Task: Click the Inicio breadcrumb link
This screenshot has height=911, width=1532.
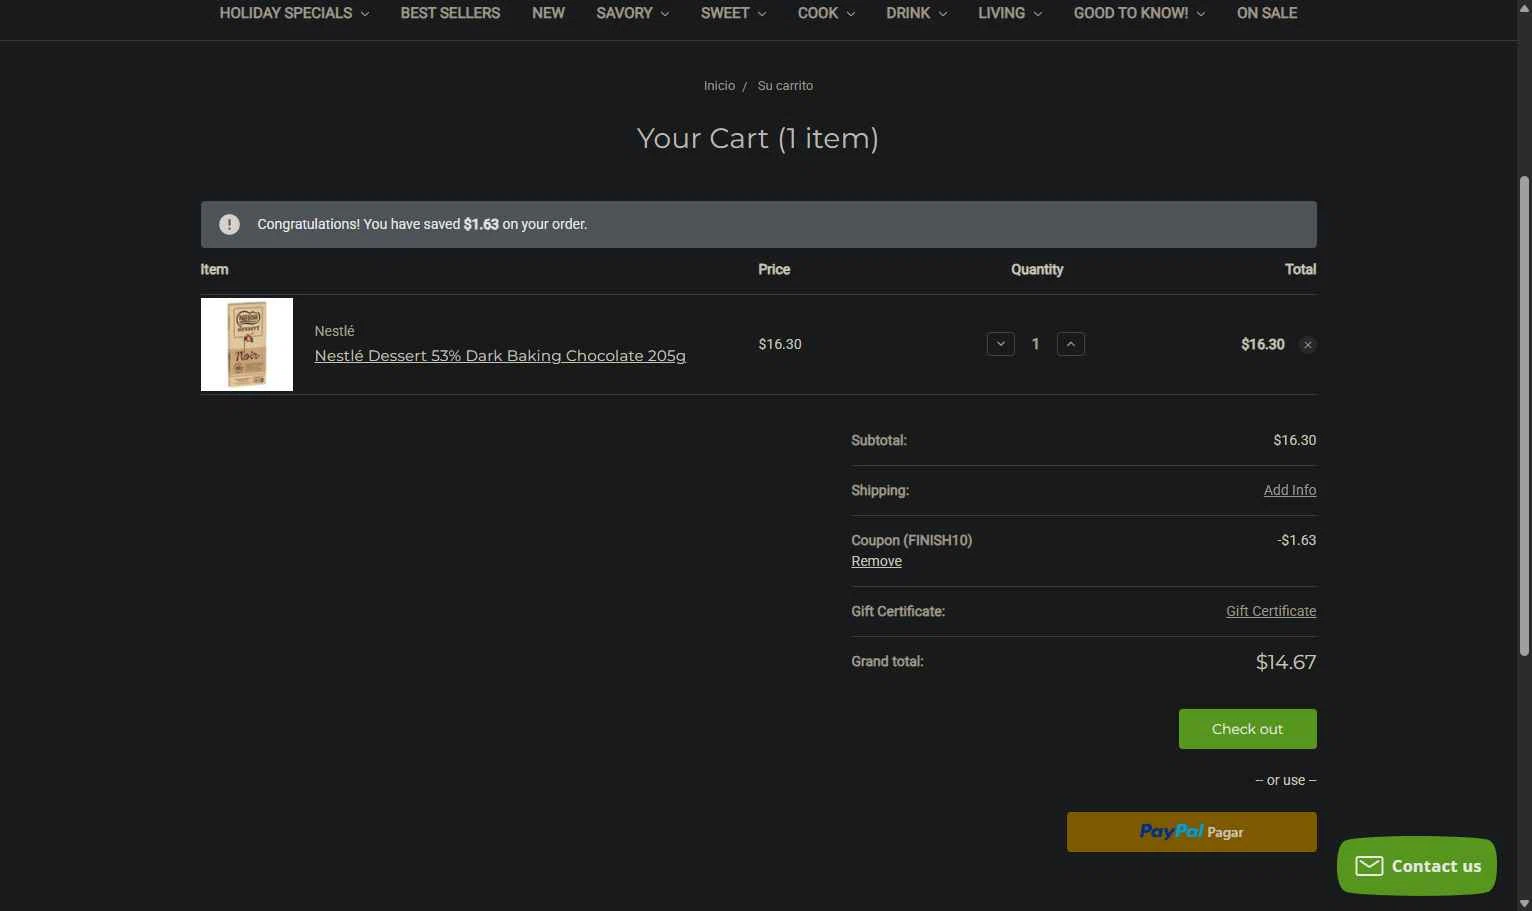Action: 719,86
